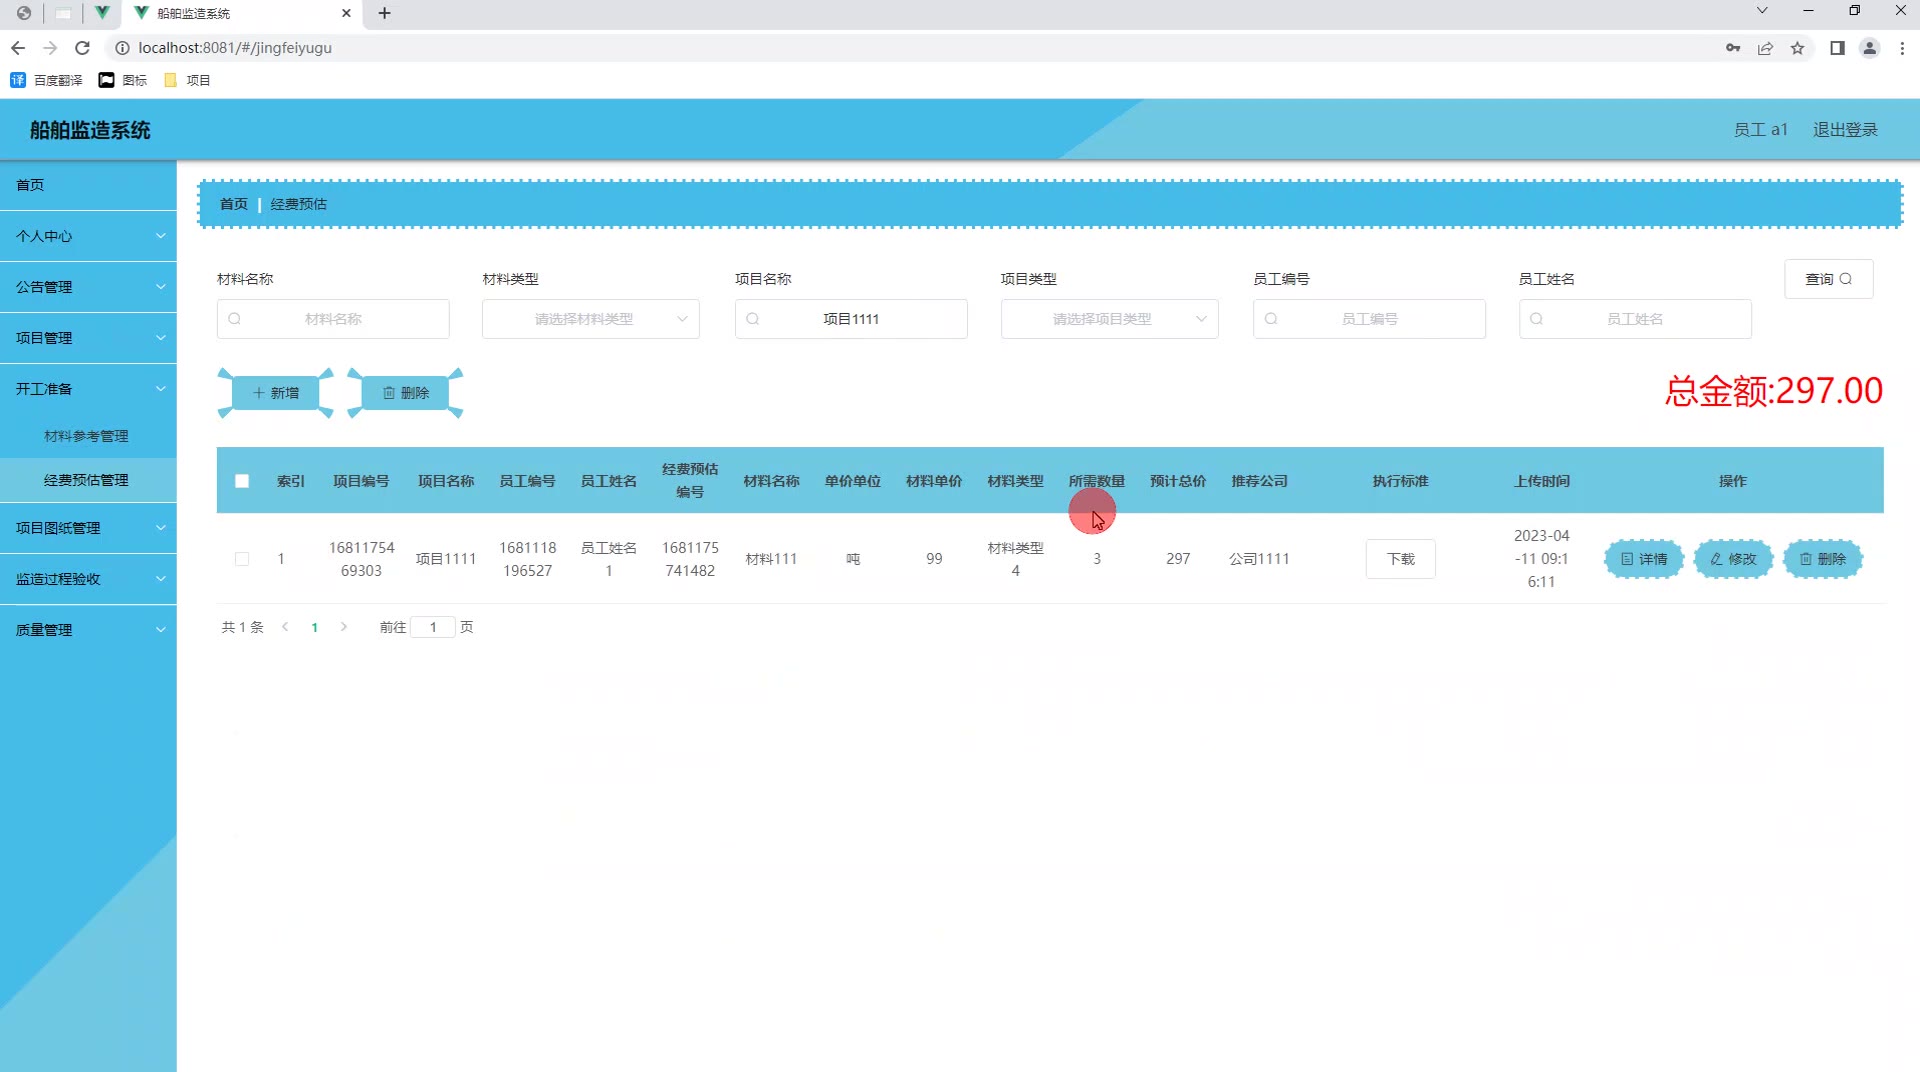Open a new browser tab with plus icon
Screen dimensions: 1920x1072
coord(384,13)
